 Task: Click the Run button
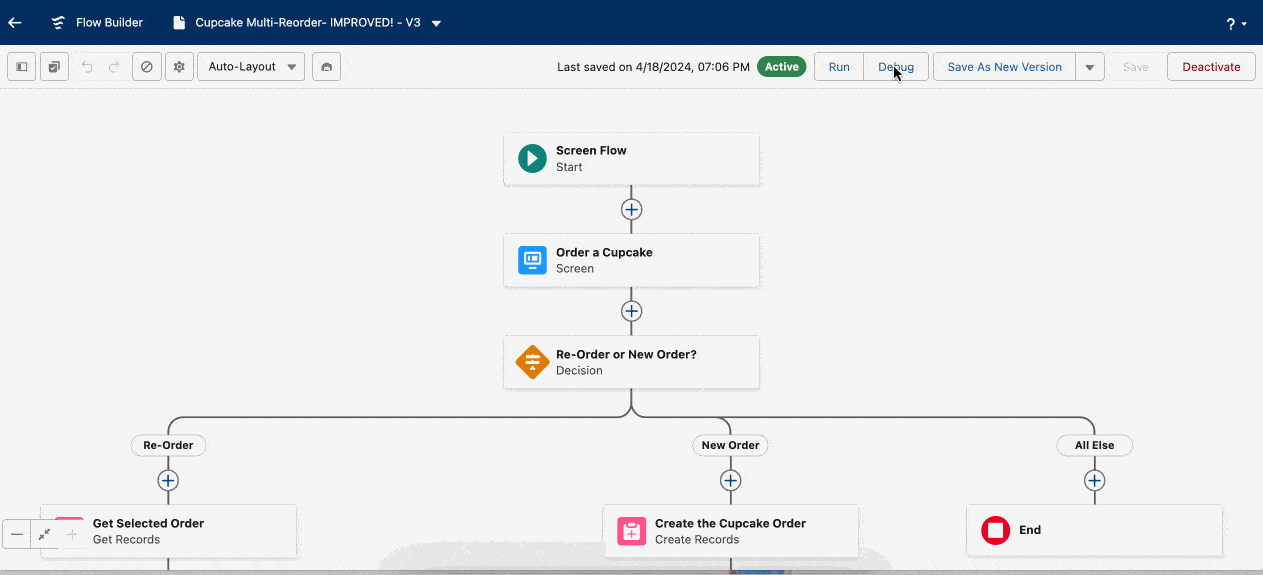tap(839, 67)
